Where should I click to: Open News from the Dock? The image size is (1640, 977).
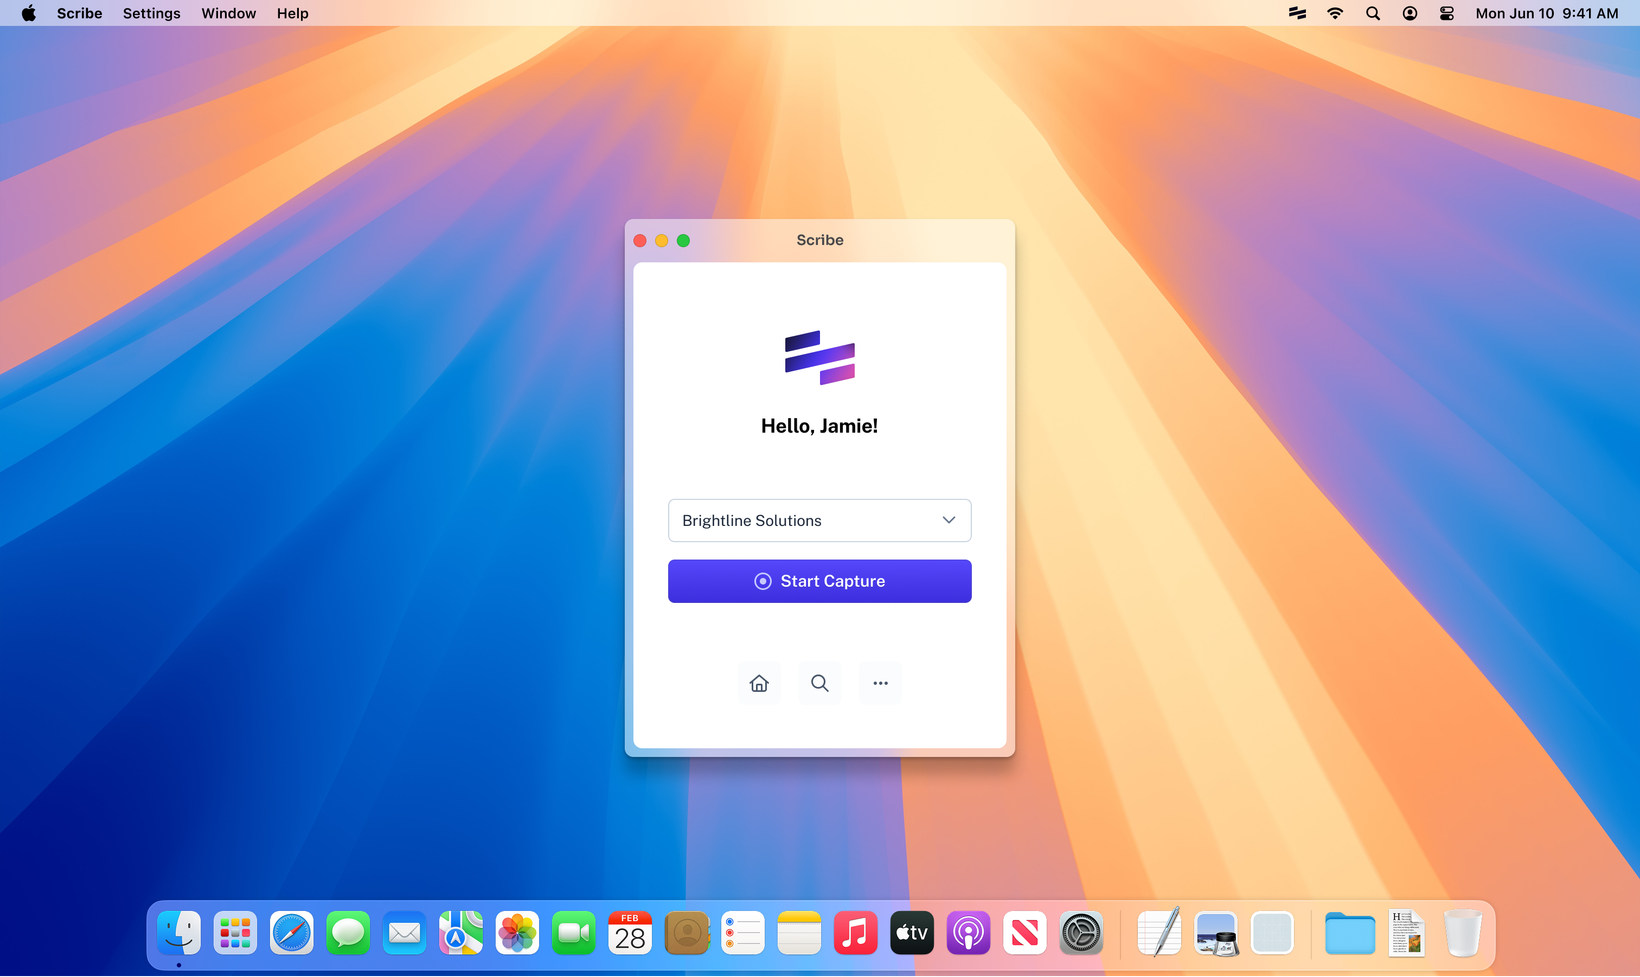tap(1025, 934)
